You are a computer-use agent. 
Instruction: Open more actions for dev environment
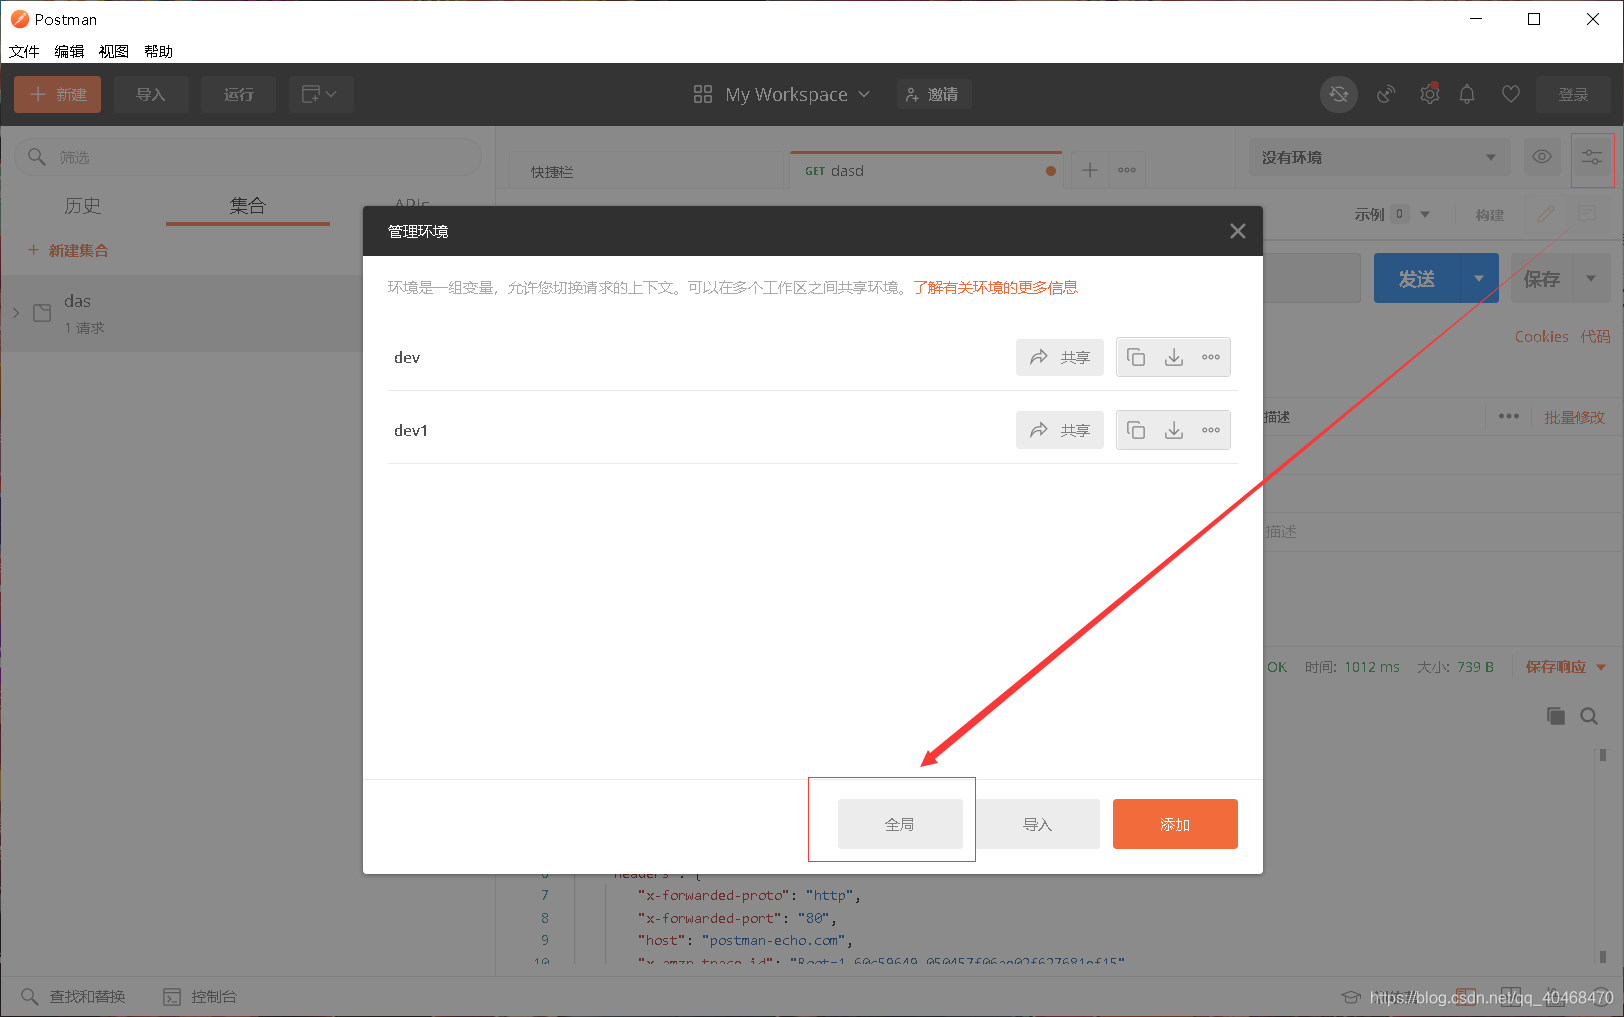coord(1211,357)
